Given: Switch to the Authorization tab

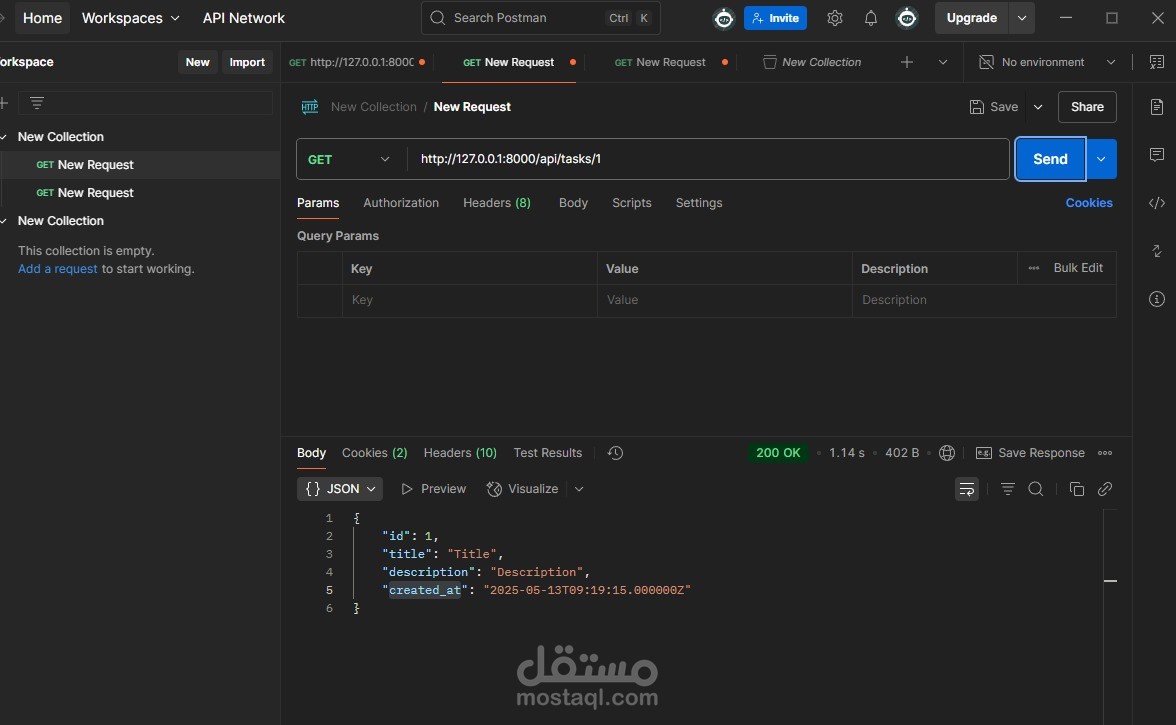Looking at the screenshot, I should point(400,202).
